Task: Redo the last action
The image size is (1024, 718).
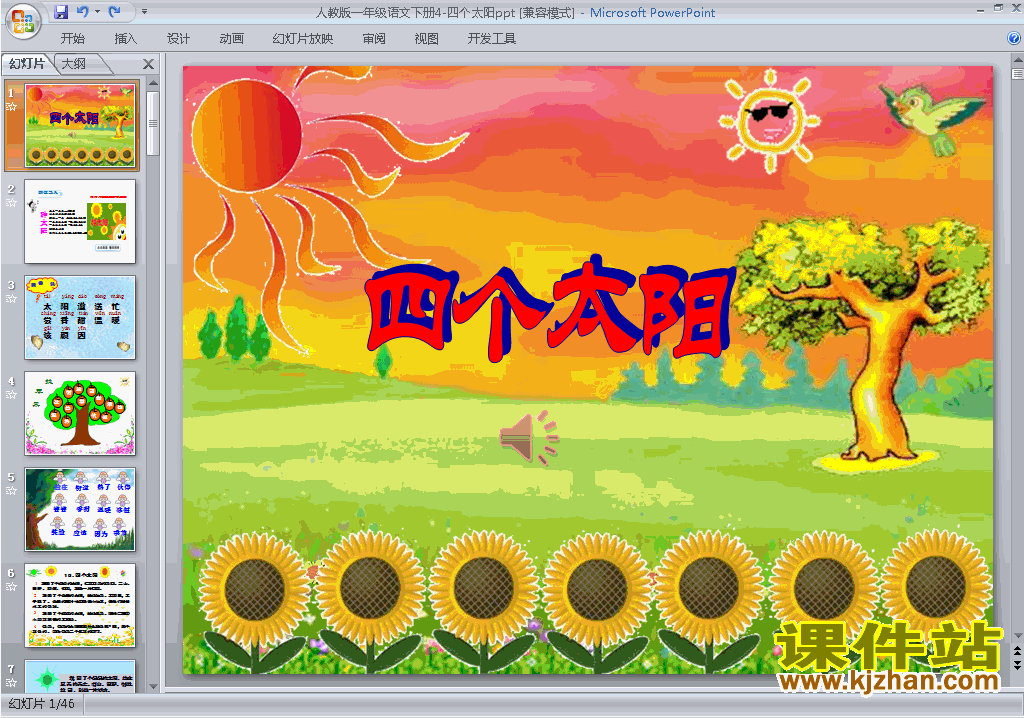Action: tap(116, 12)
